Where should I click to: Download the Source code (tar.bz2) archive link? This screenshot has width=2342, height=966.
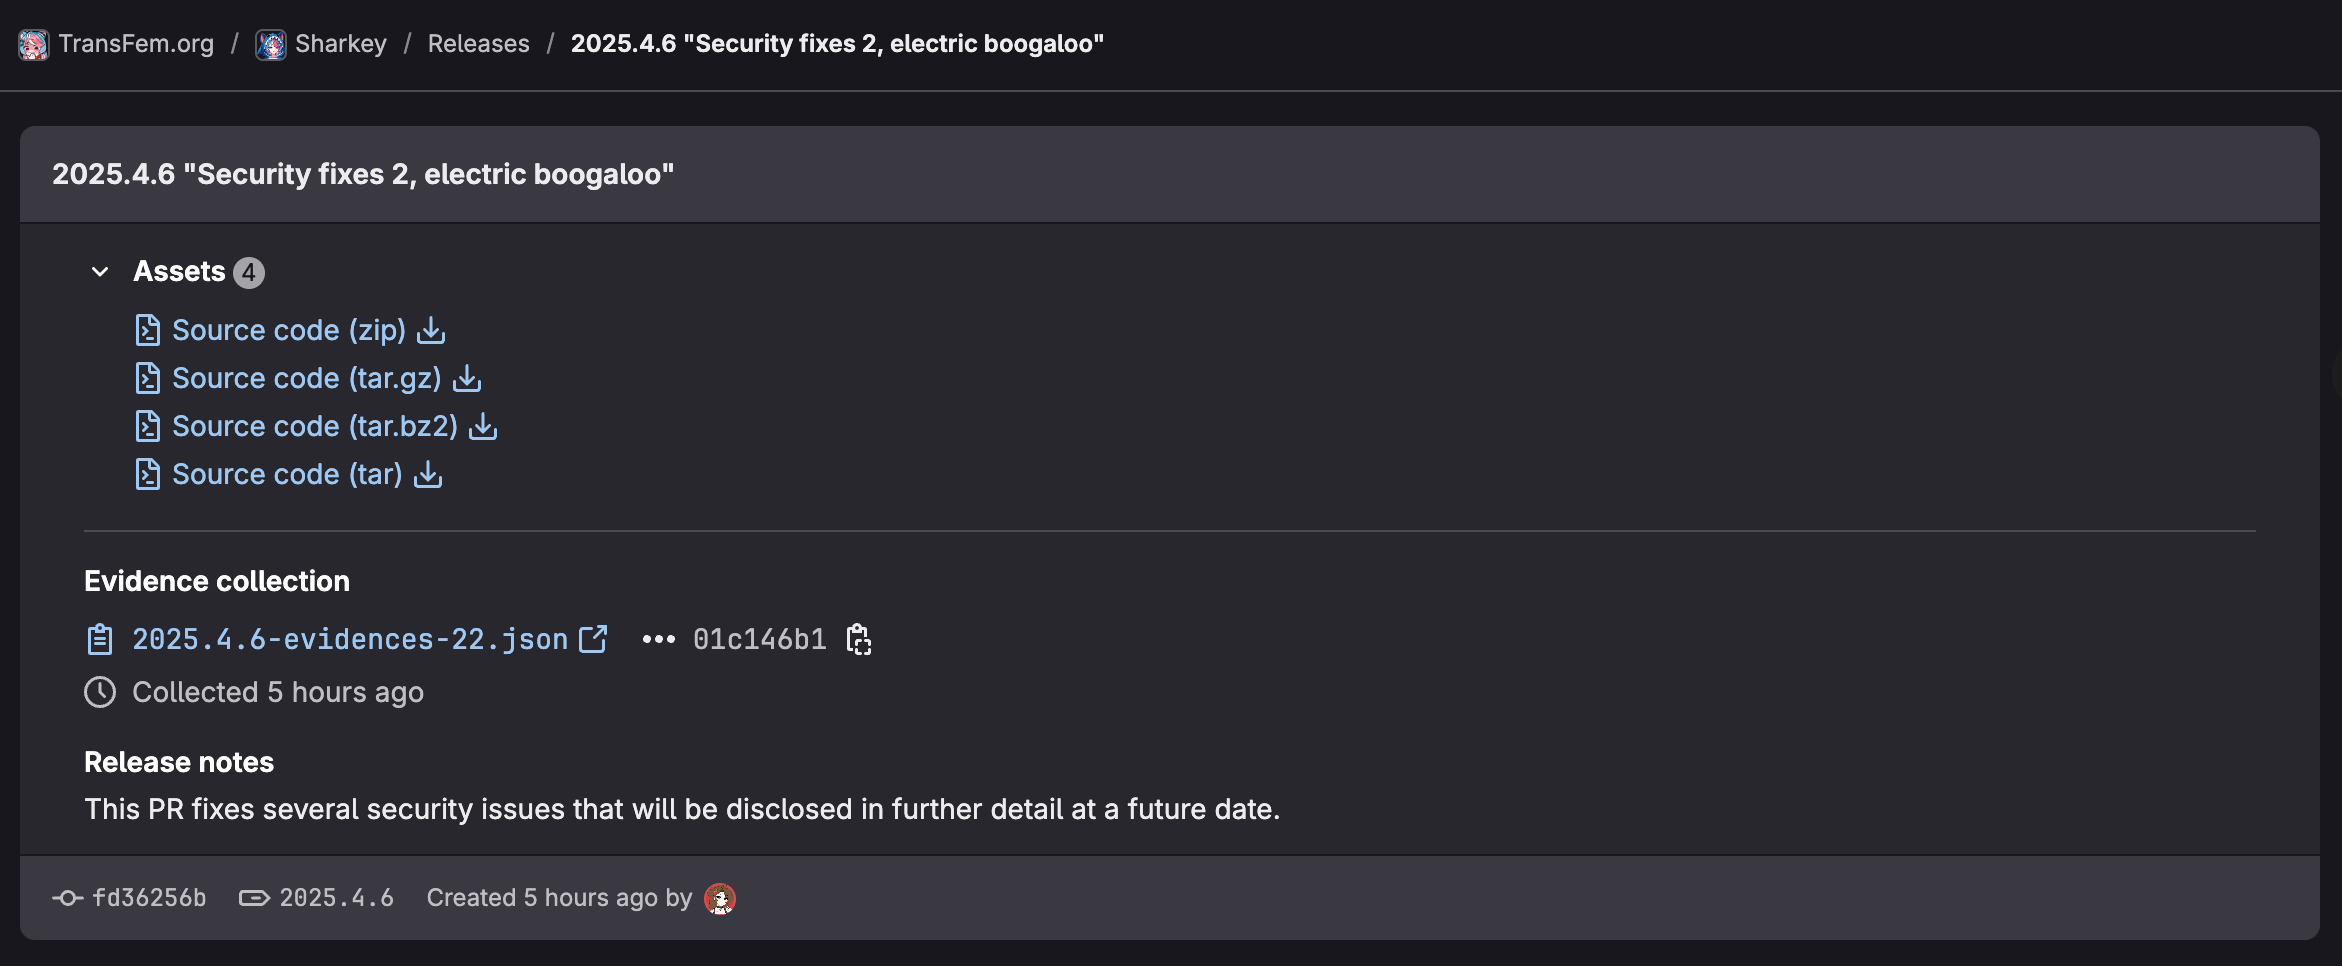click(x=314, y=426)
